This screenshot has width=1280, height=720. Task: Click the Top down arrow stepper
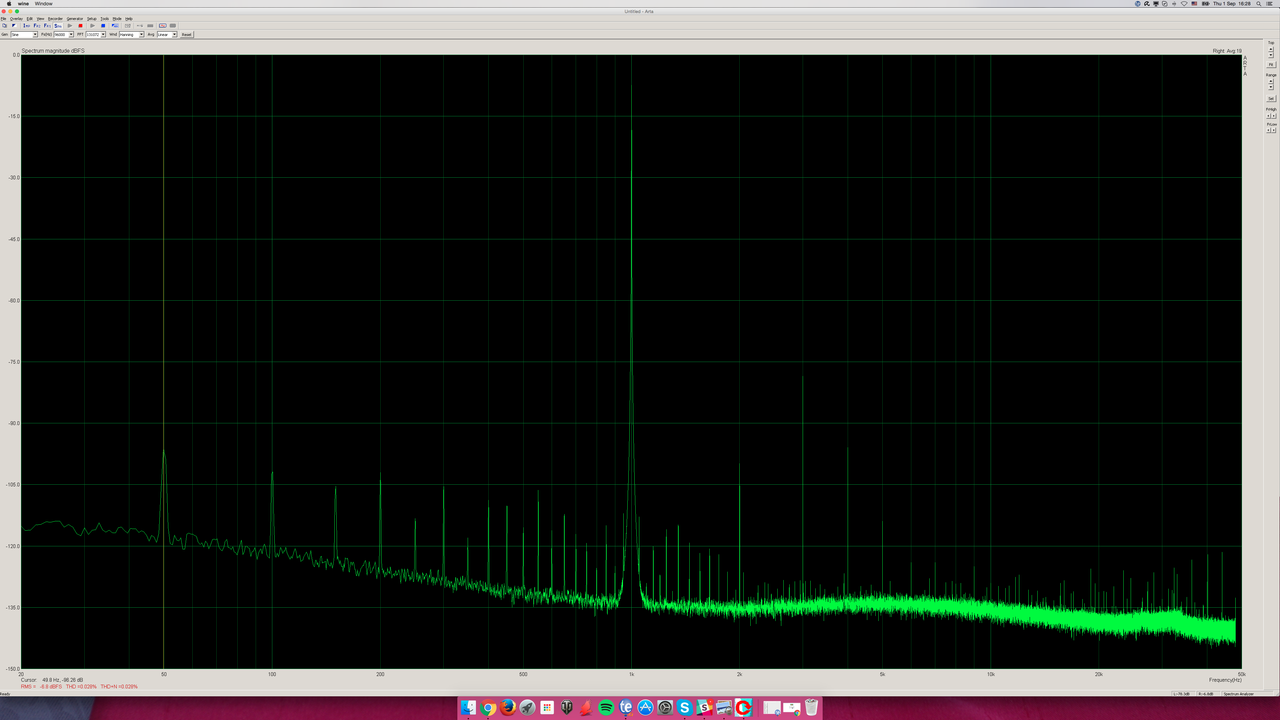tap(1271, 55)
